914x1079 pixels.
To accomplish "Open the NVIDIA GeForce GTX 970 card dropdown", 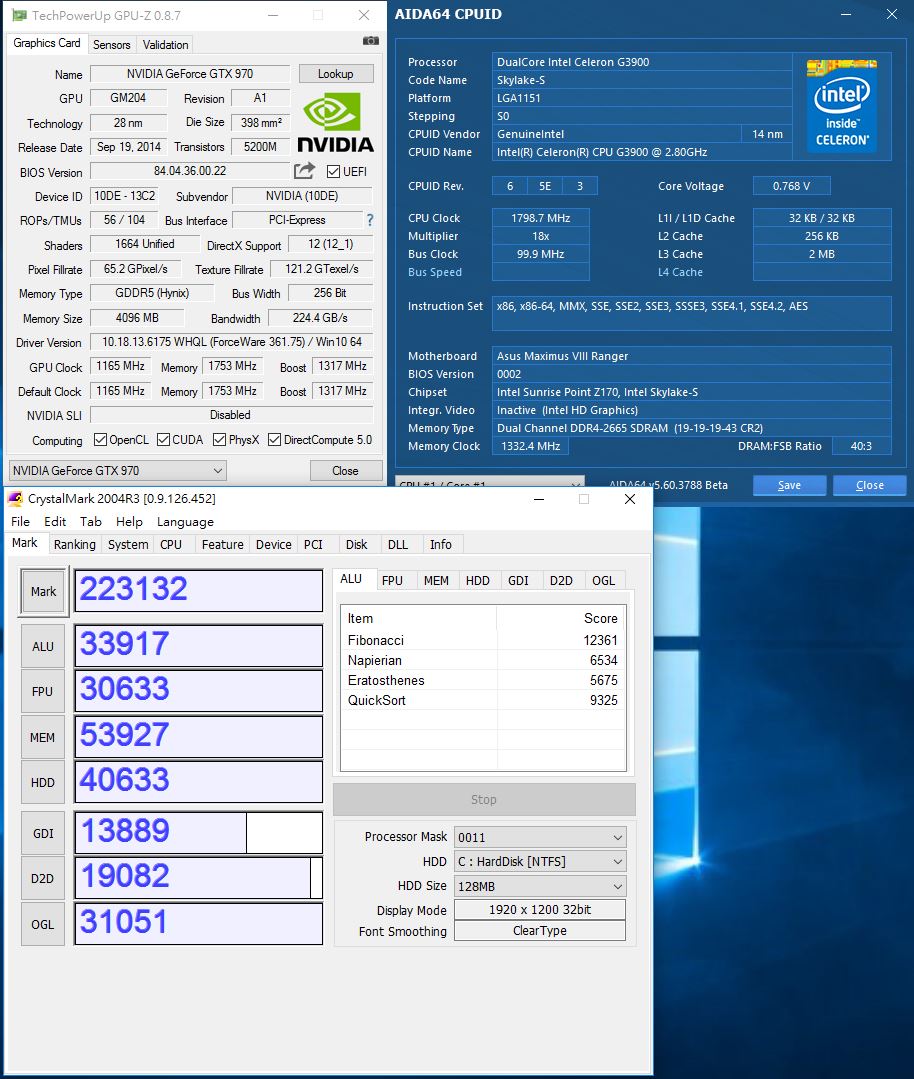I will click(x=118, y=471).
